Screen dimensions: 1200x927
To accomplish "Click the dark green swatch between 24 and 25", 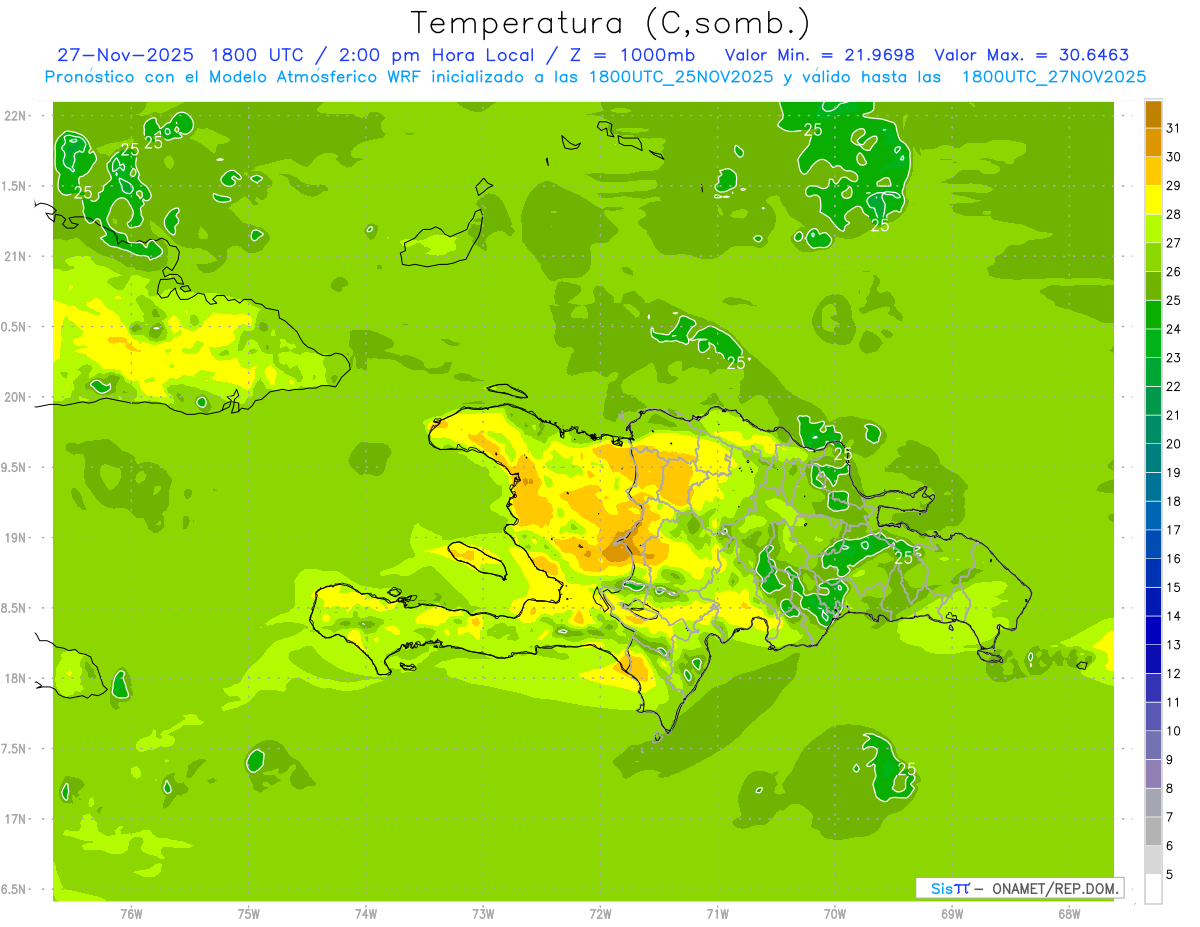I will (1153, 315).
